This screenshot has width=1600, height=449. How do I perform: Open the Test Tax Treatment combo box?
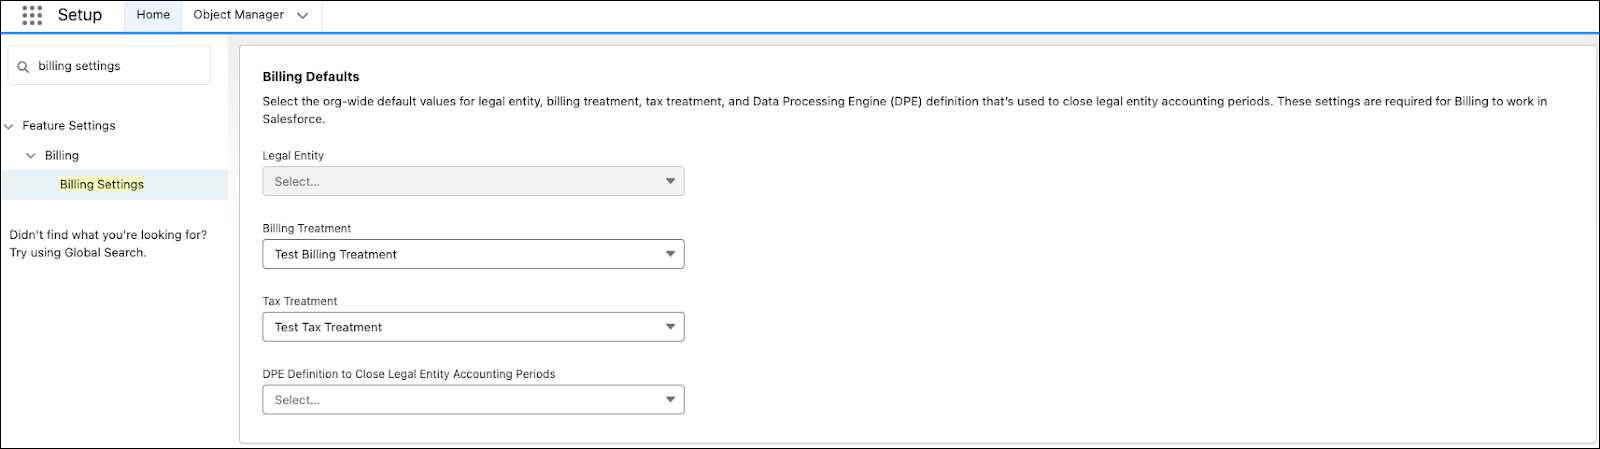(x=473, y=327)
